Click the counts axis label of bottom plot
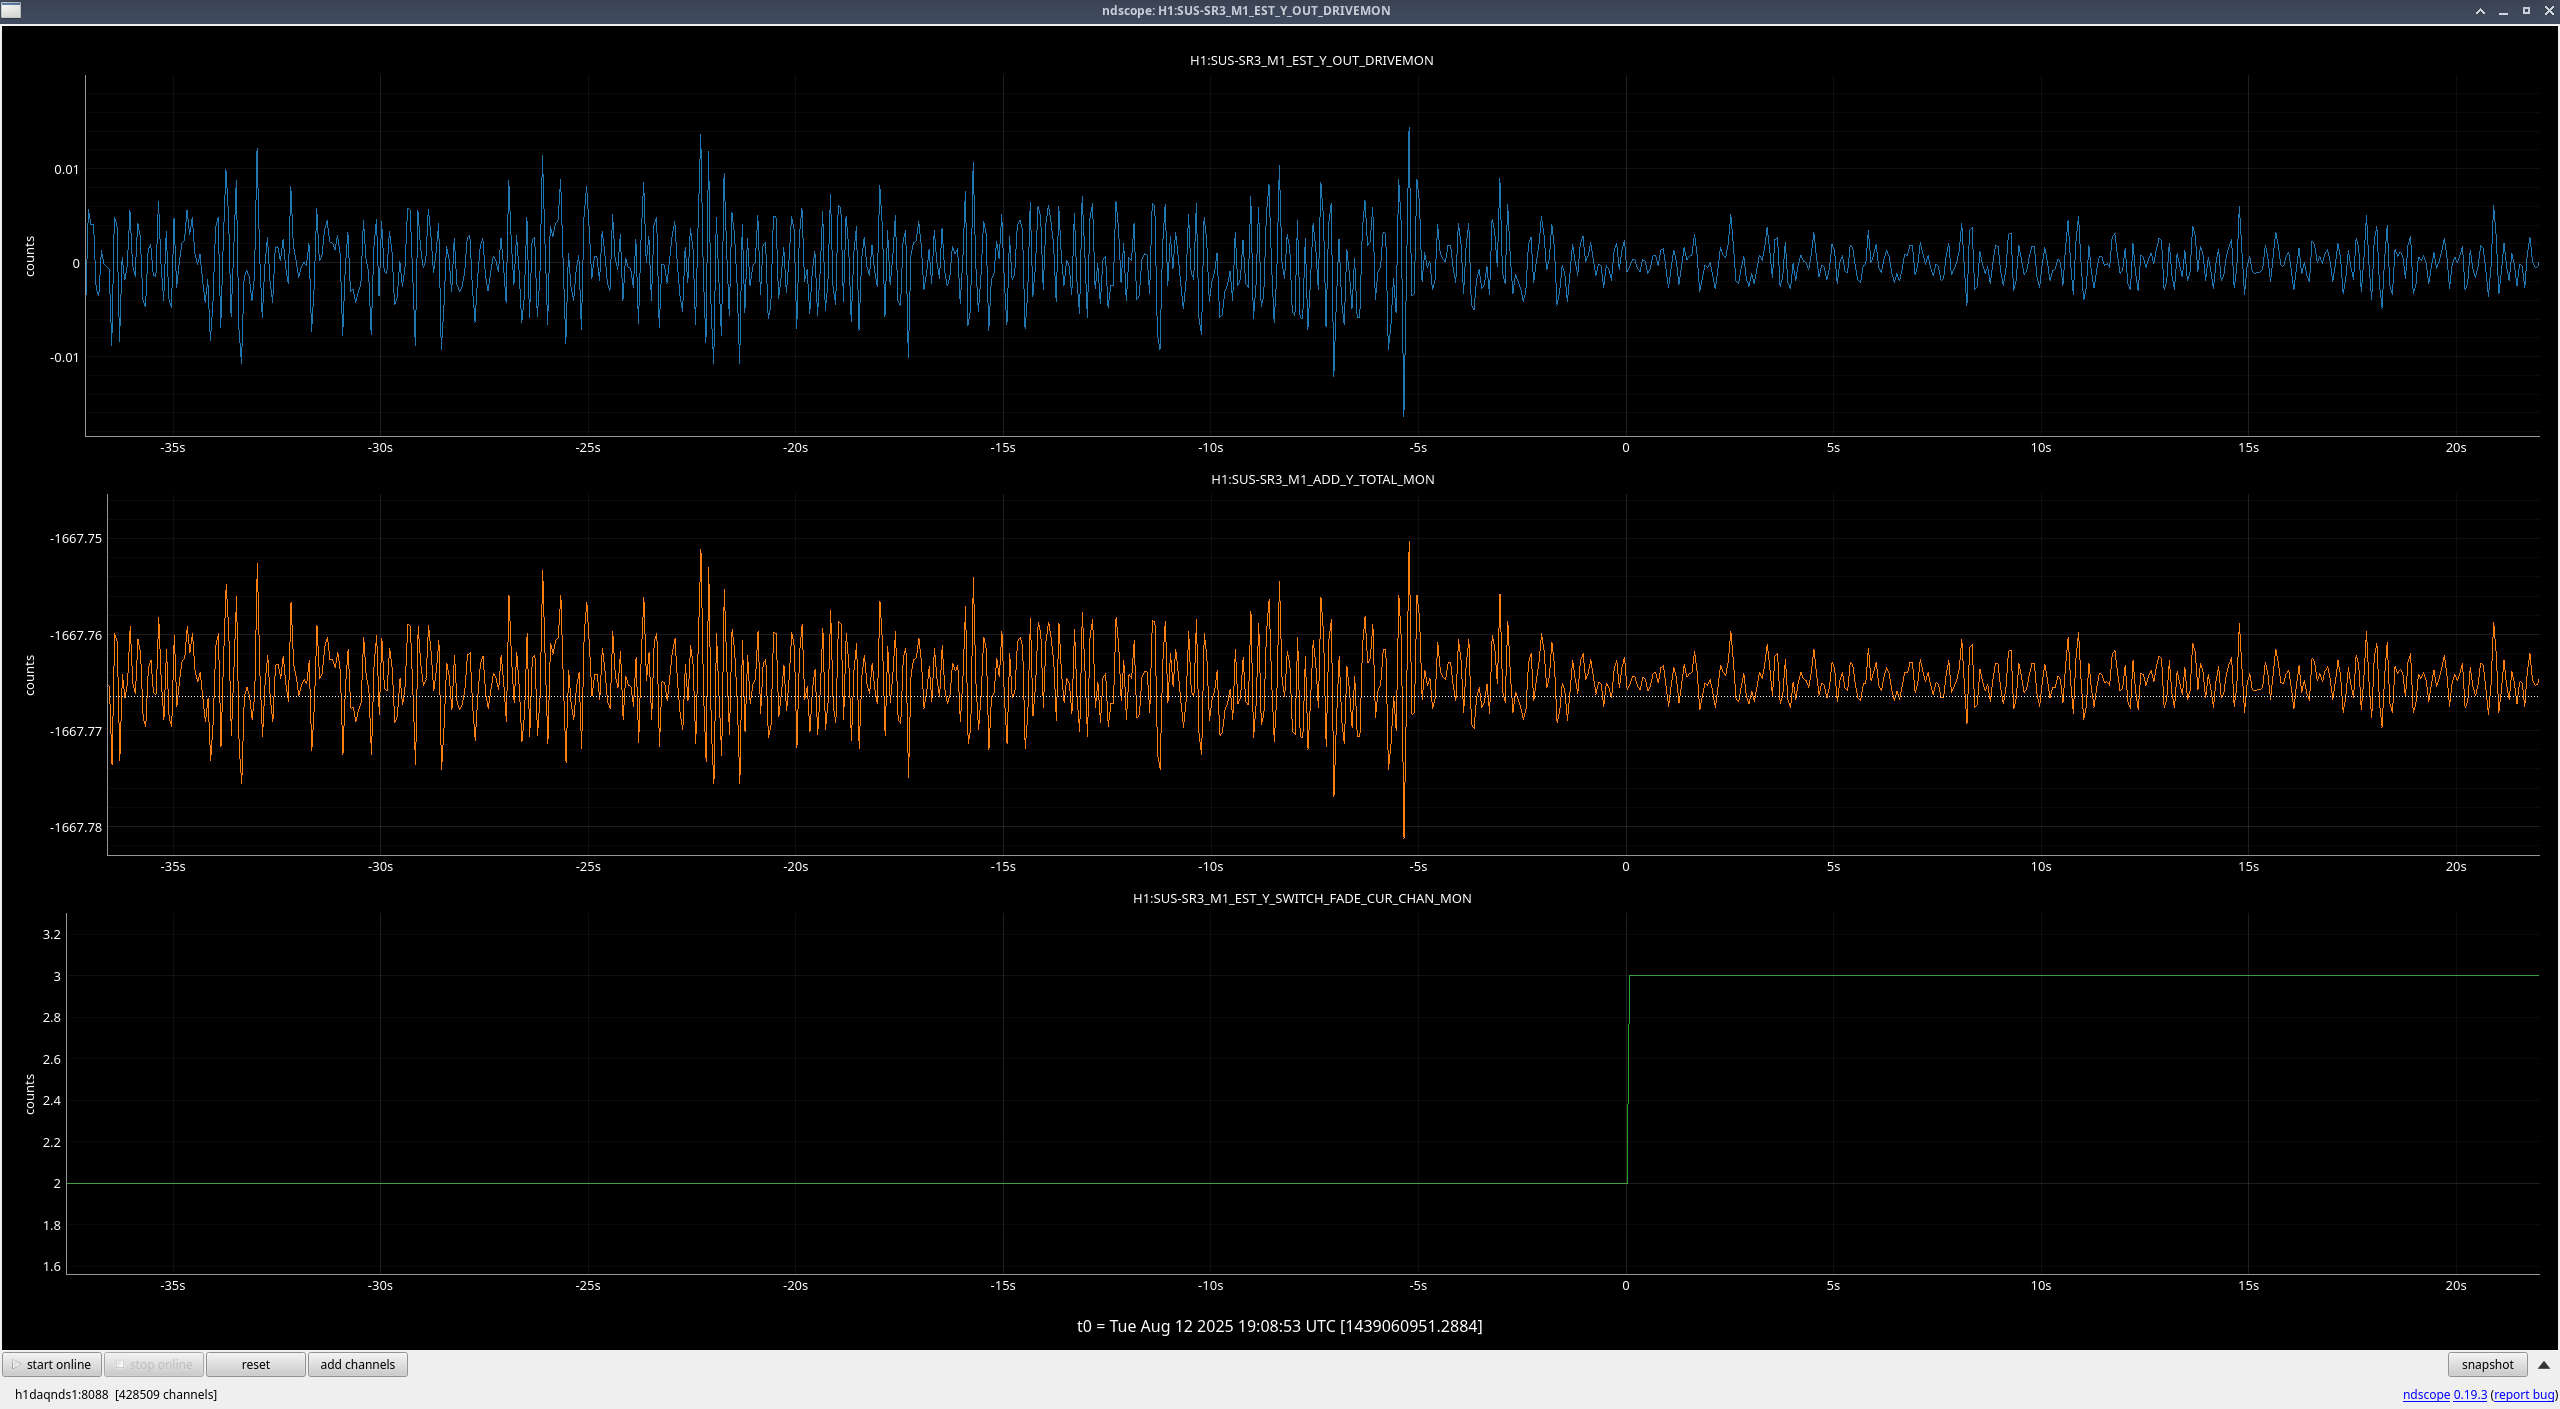Viewport: 2560px width, 1409px height. point(30,1095)
